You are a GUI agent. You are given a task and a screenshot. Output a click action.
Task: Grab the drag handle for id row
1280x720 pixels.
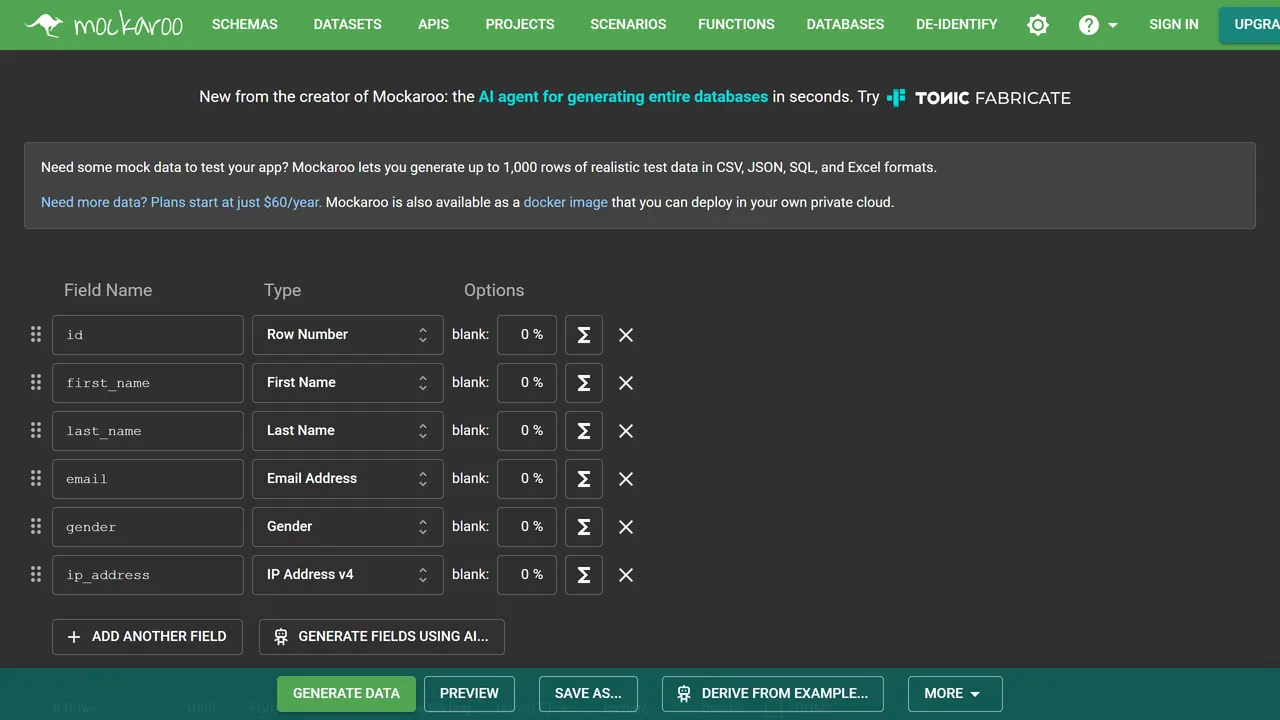tap(36, 334)
